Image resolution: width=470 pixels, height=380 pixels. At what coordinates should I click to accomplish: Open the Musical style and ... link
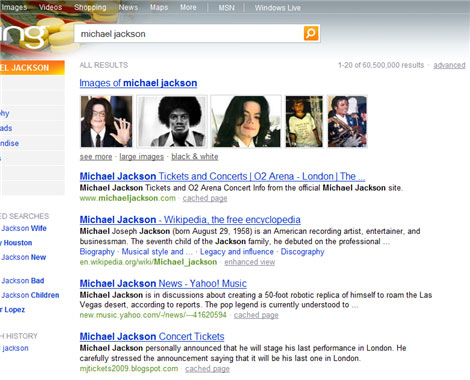click(x=157, y=252)
